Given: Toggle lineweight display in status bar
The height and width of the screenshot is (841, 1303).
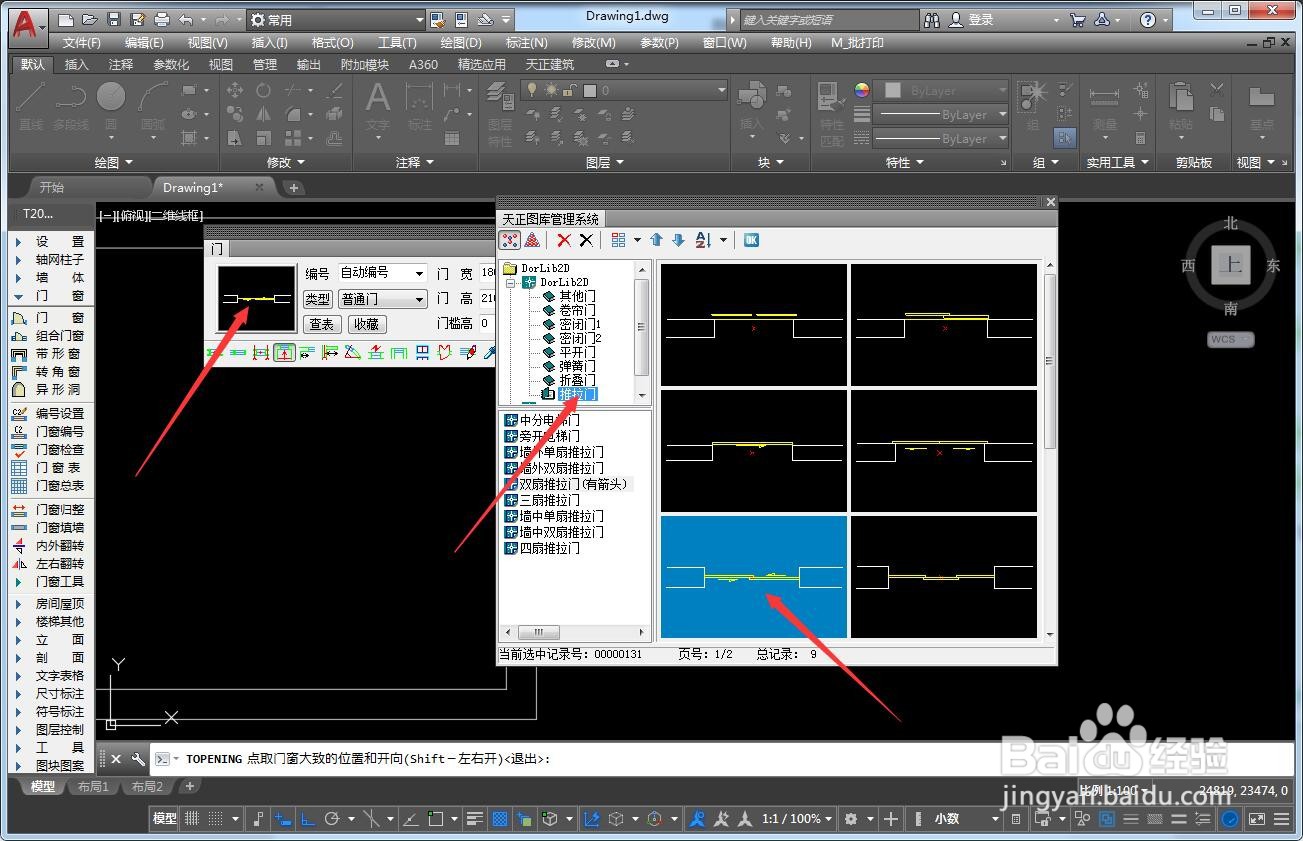Looking at the screenshot, I should click(x=475, y=819).
